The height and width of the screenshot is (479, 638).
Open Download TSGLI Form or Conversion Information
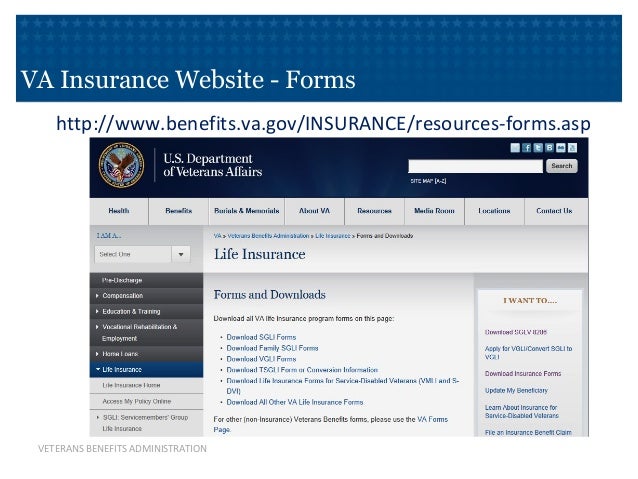[302, 370]
